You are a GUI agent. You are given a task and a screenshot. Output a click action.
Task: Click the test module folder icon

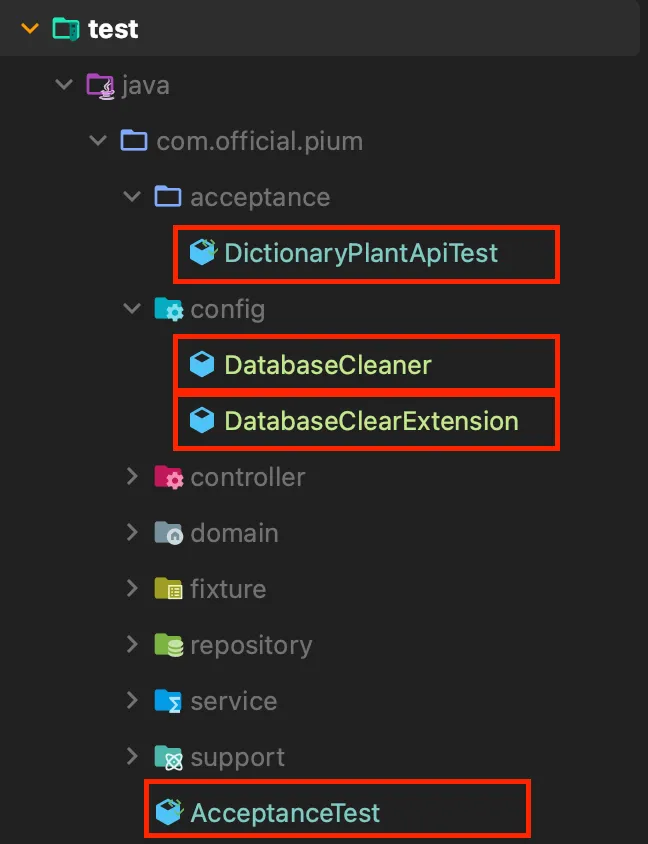[x=66, y=29]
